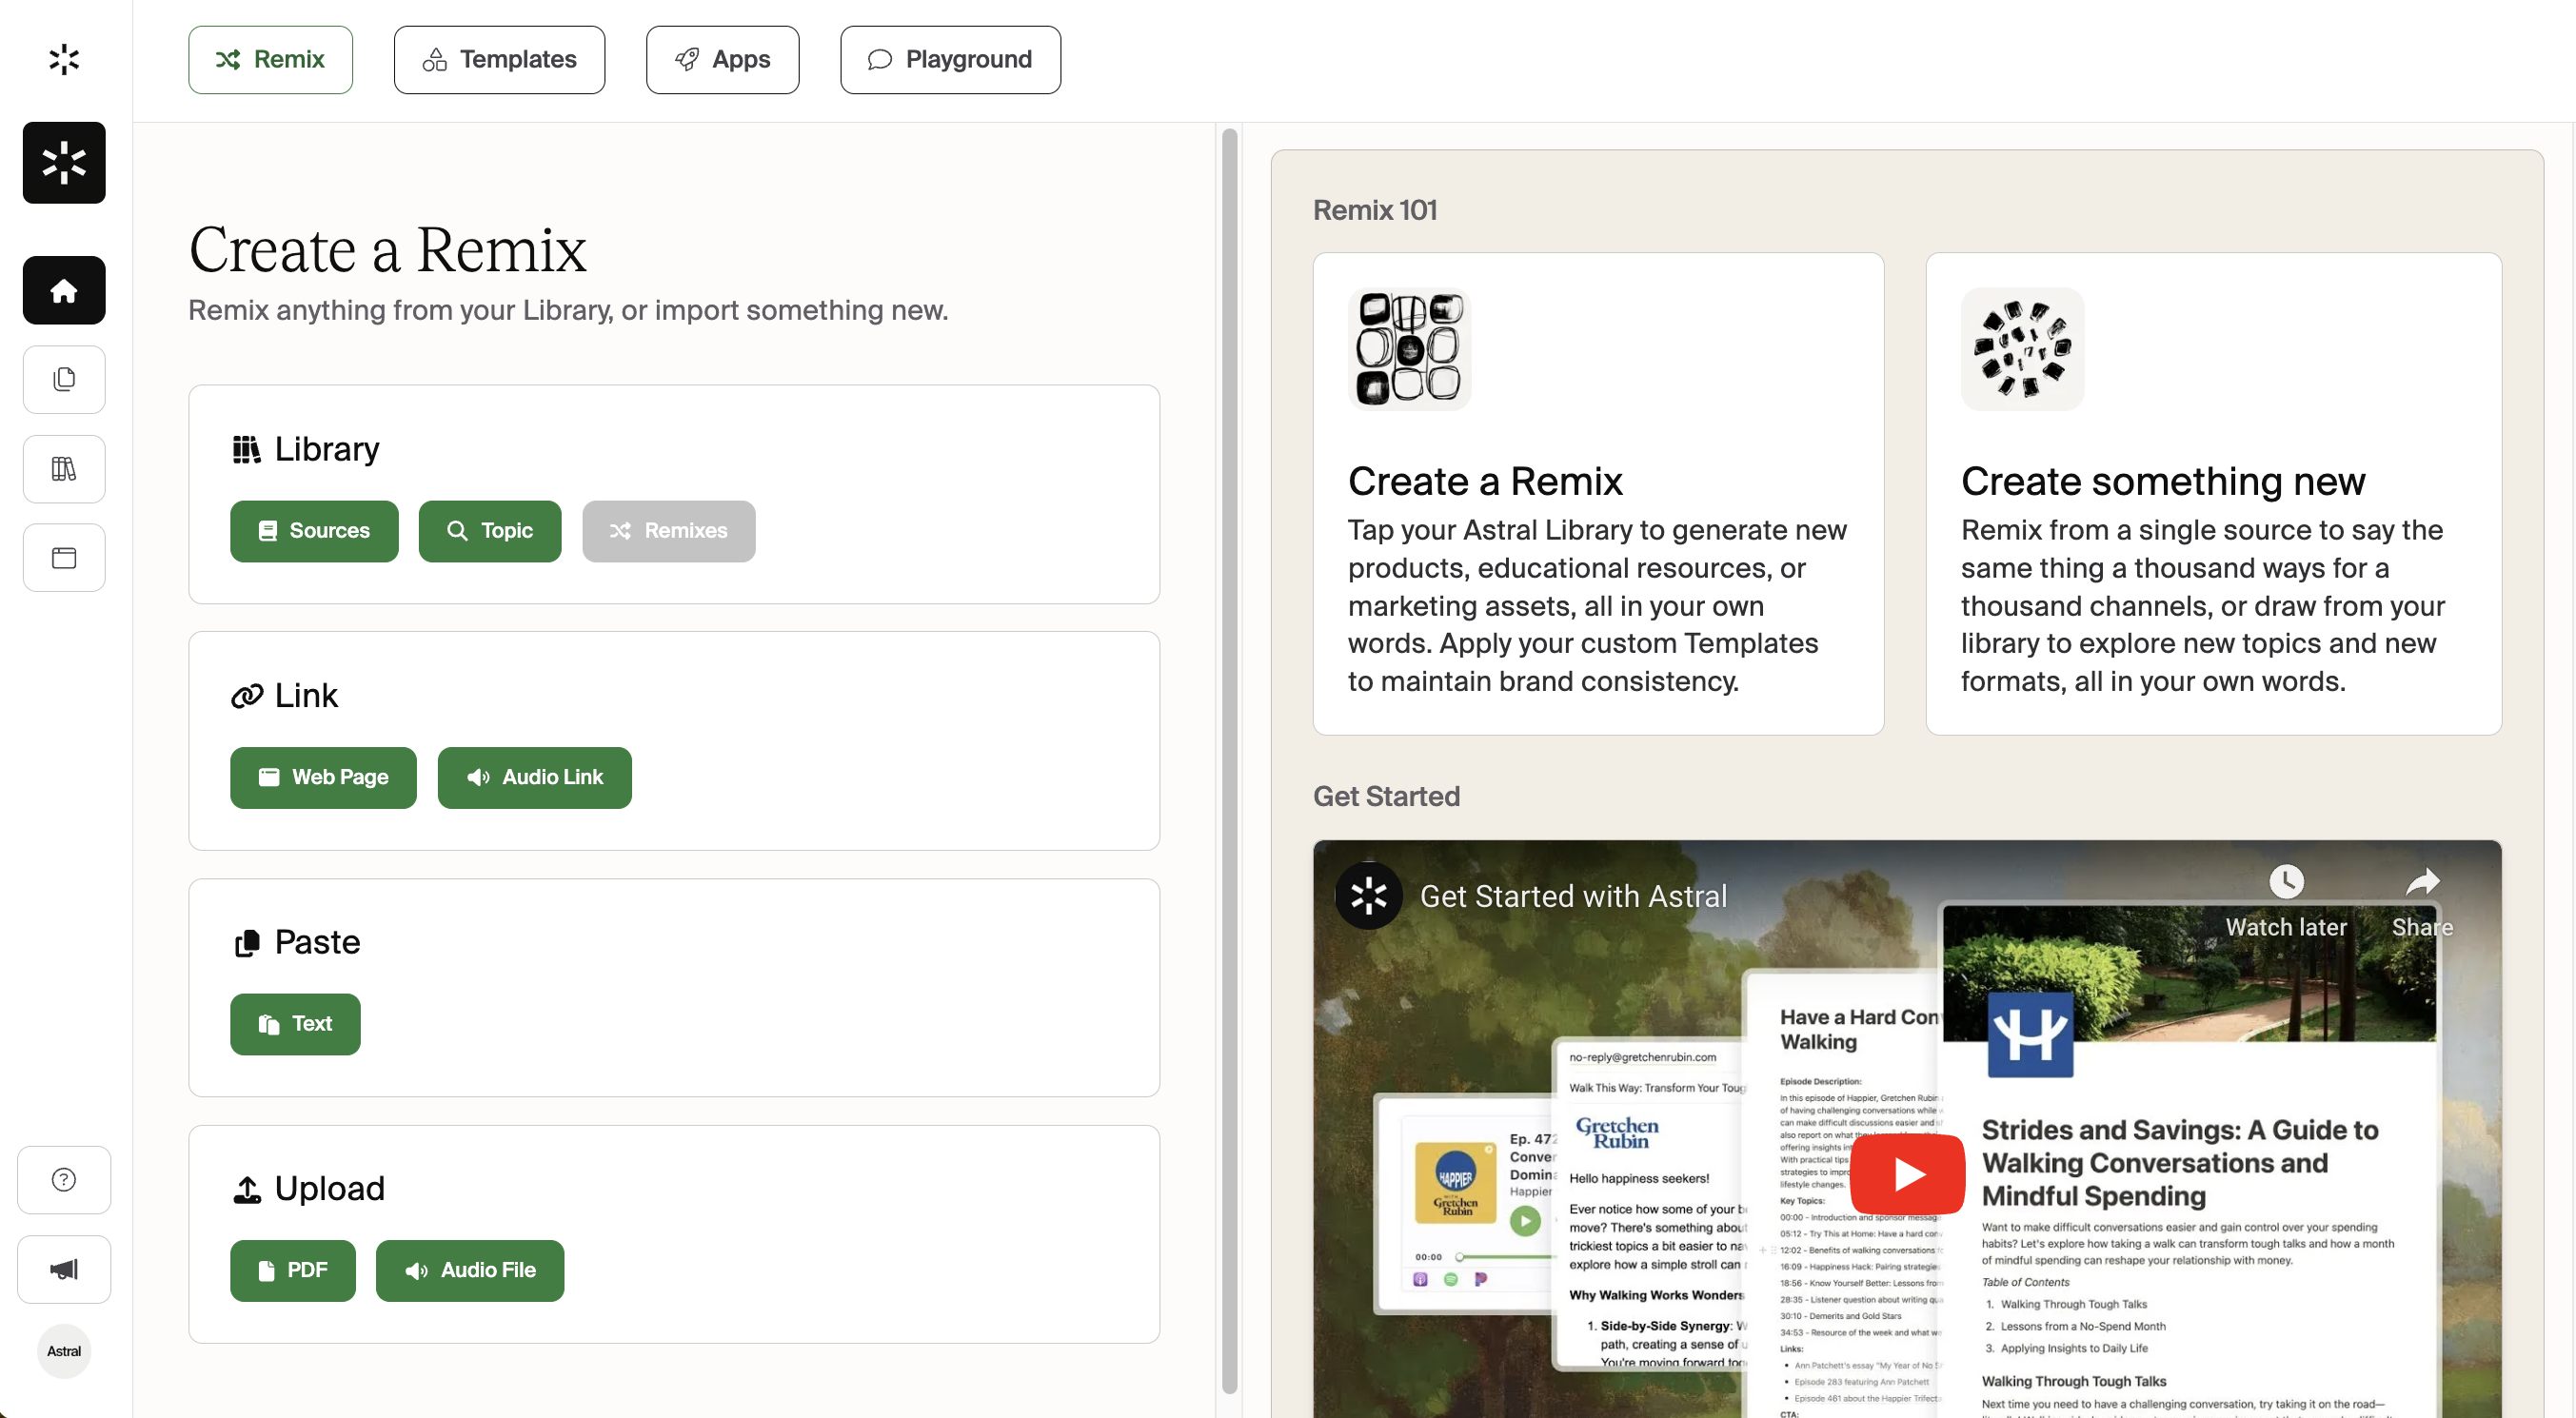Open the Create a Remix card
Screen dimensions: 2576x1418
[x=1598, y=494]
